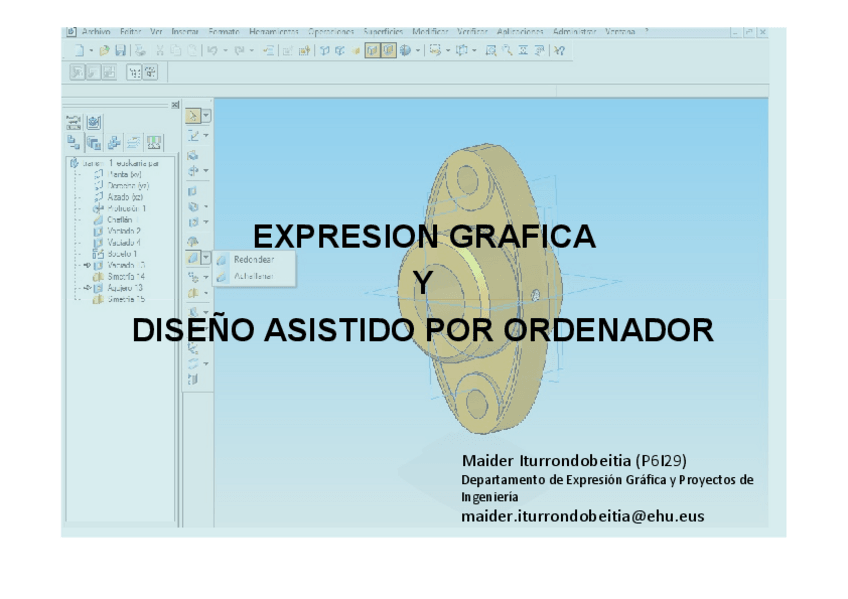Switch to the second panel tab
848x599 pixels.
pyautogui.click(x=94, y=143)
